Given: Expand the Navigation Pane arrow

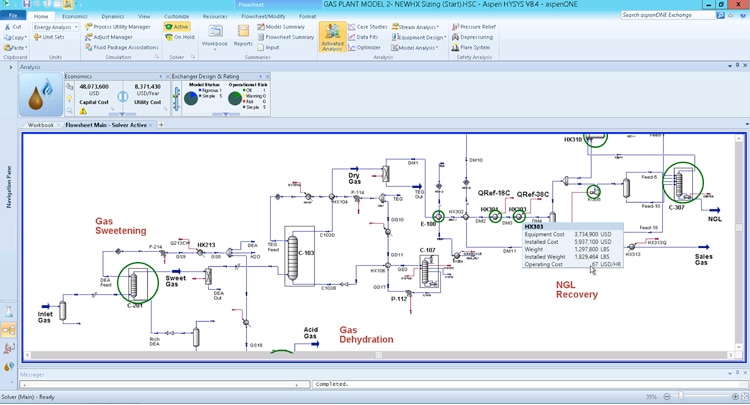Looking at the screenshot, I should 11,67.
